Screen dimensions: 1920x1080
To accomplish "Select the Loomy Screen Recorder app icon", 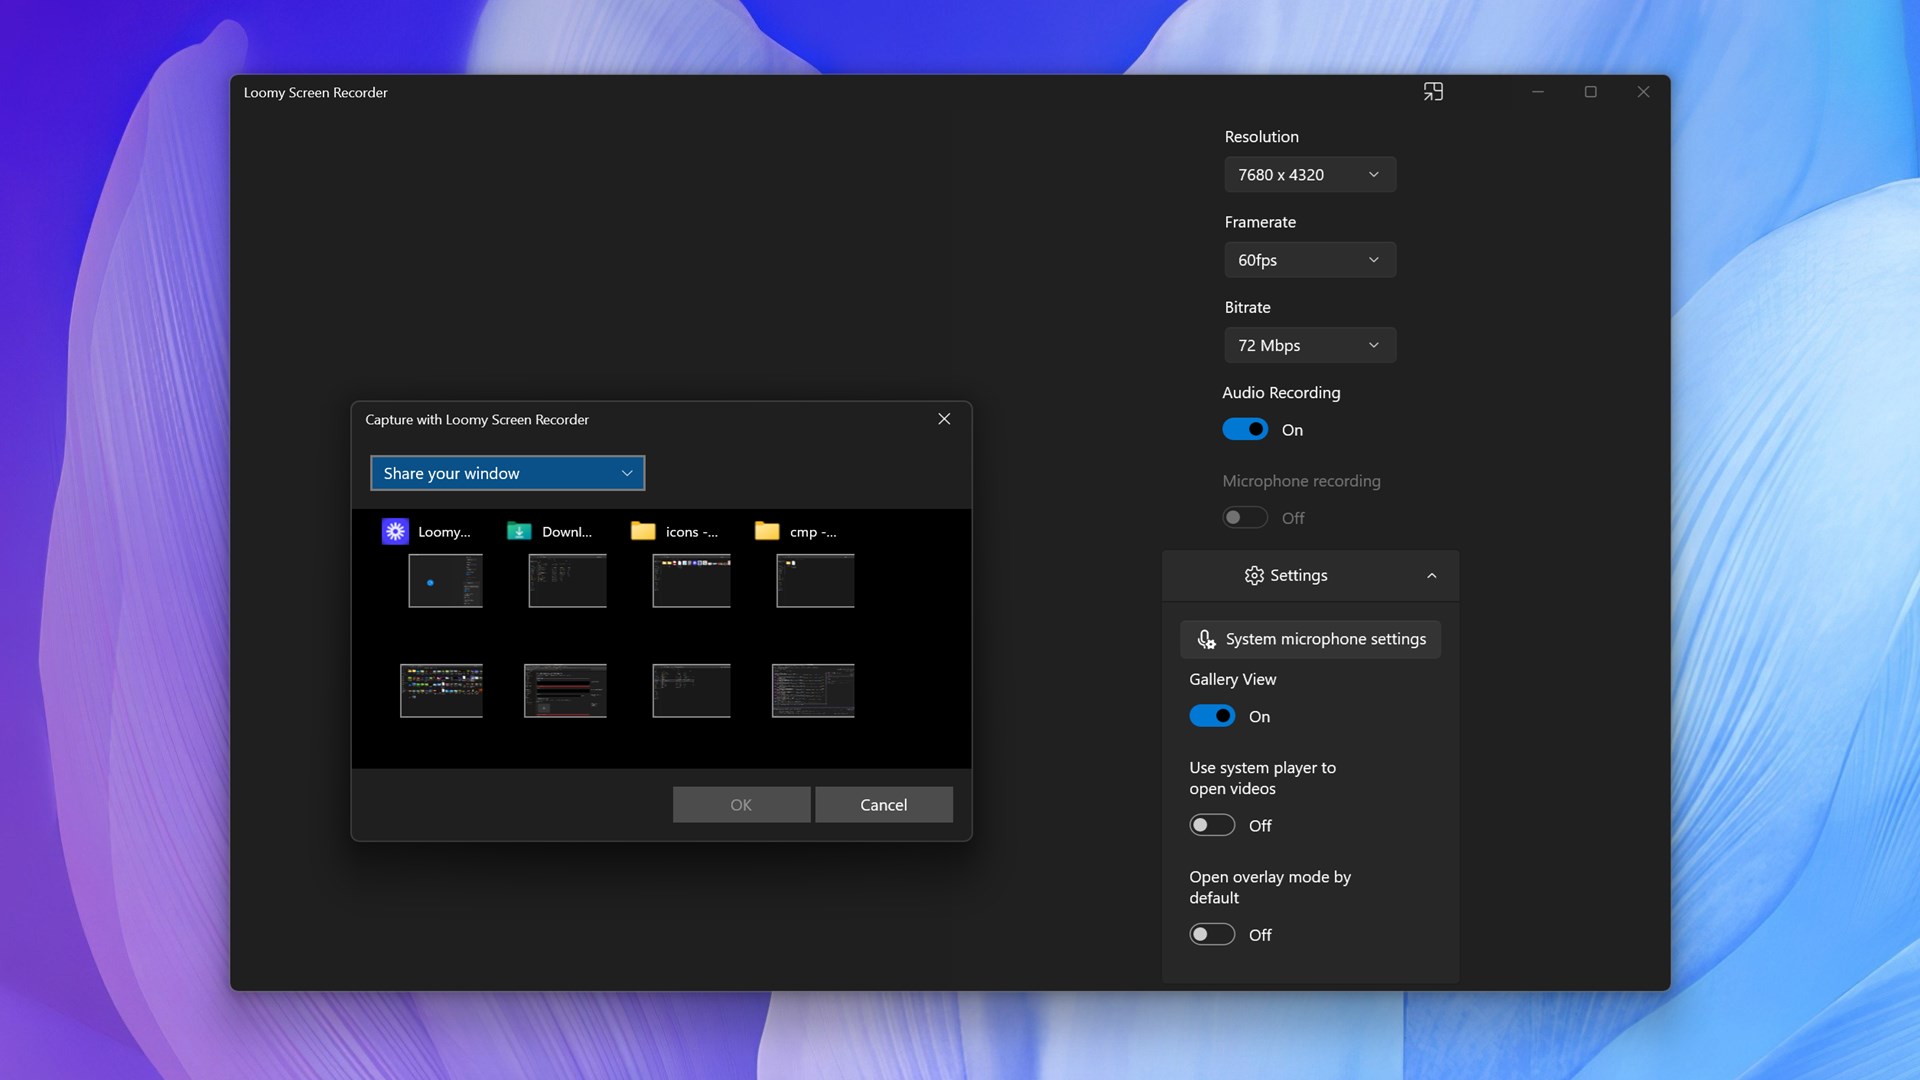I will (395, 531).
